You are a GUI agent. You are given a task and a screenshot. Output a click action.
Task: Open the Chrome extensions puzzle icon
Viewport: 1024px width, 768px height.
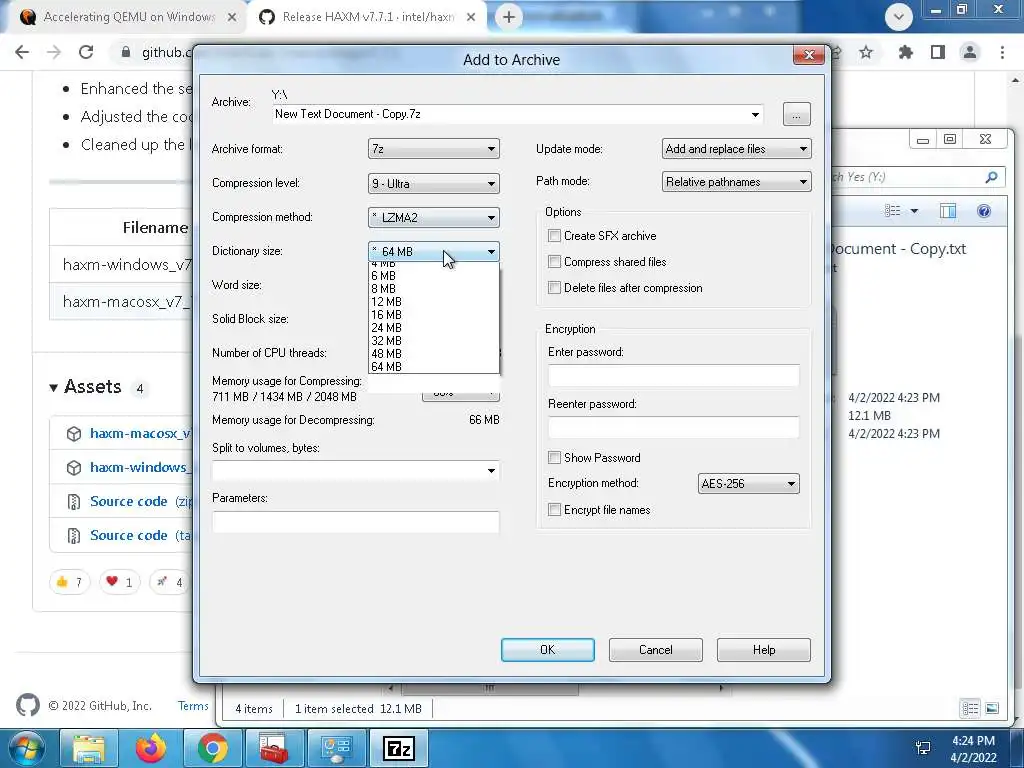coord(905,52)
